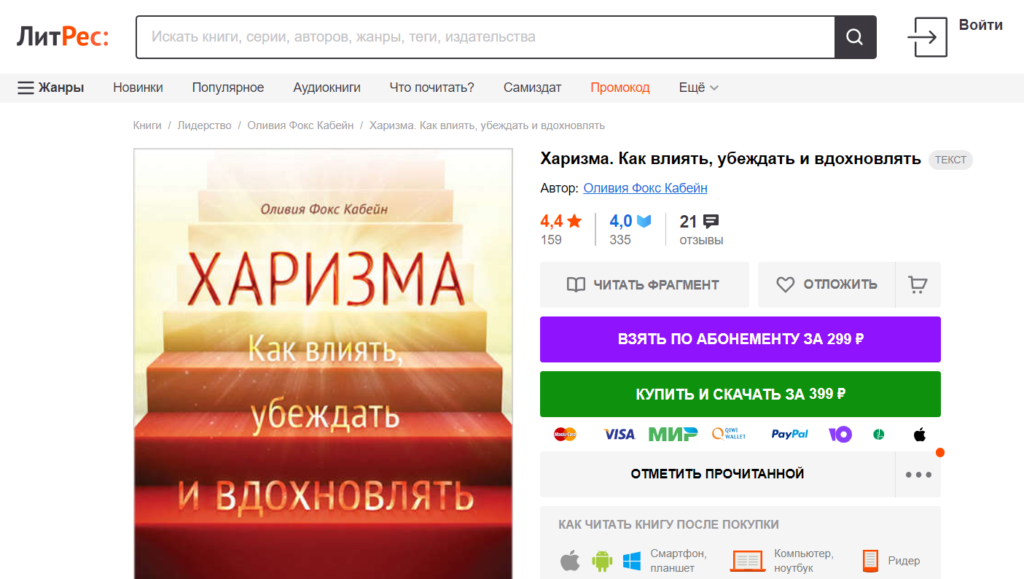Open the Новинки menu item
1024x579 pixels.
(138, 87)
